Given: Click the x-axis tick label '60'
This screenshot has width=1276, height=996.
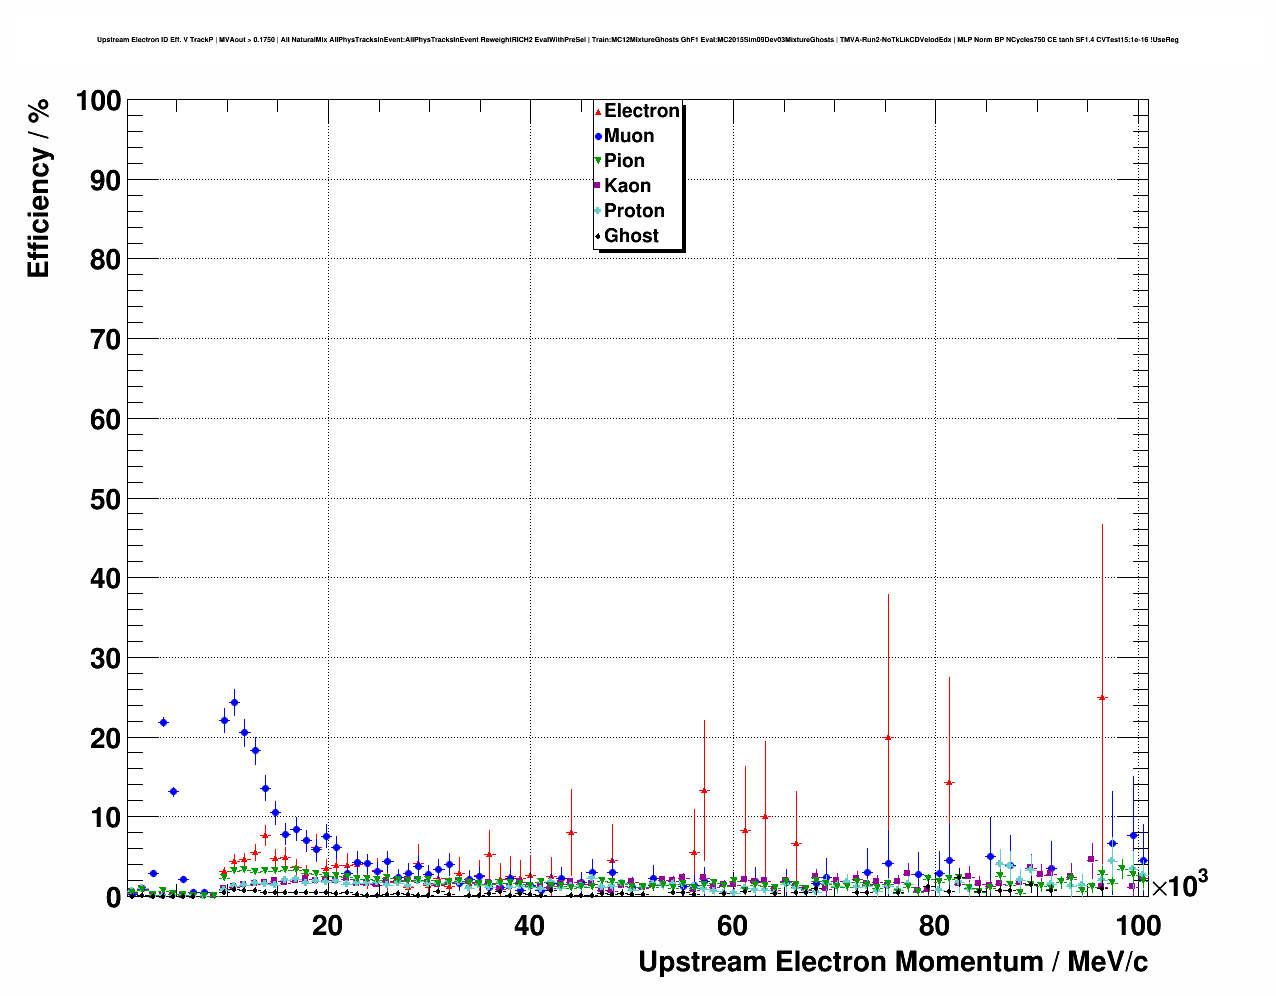Looking at the screenshot, I should click(732, 926).
